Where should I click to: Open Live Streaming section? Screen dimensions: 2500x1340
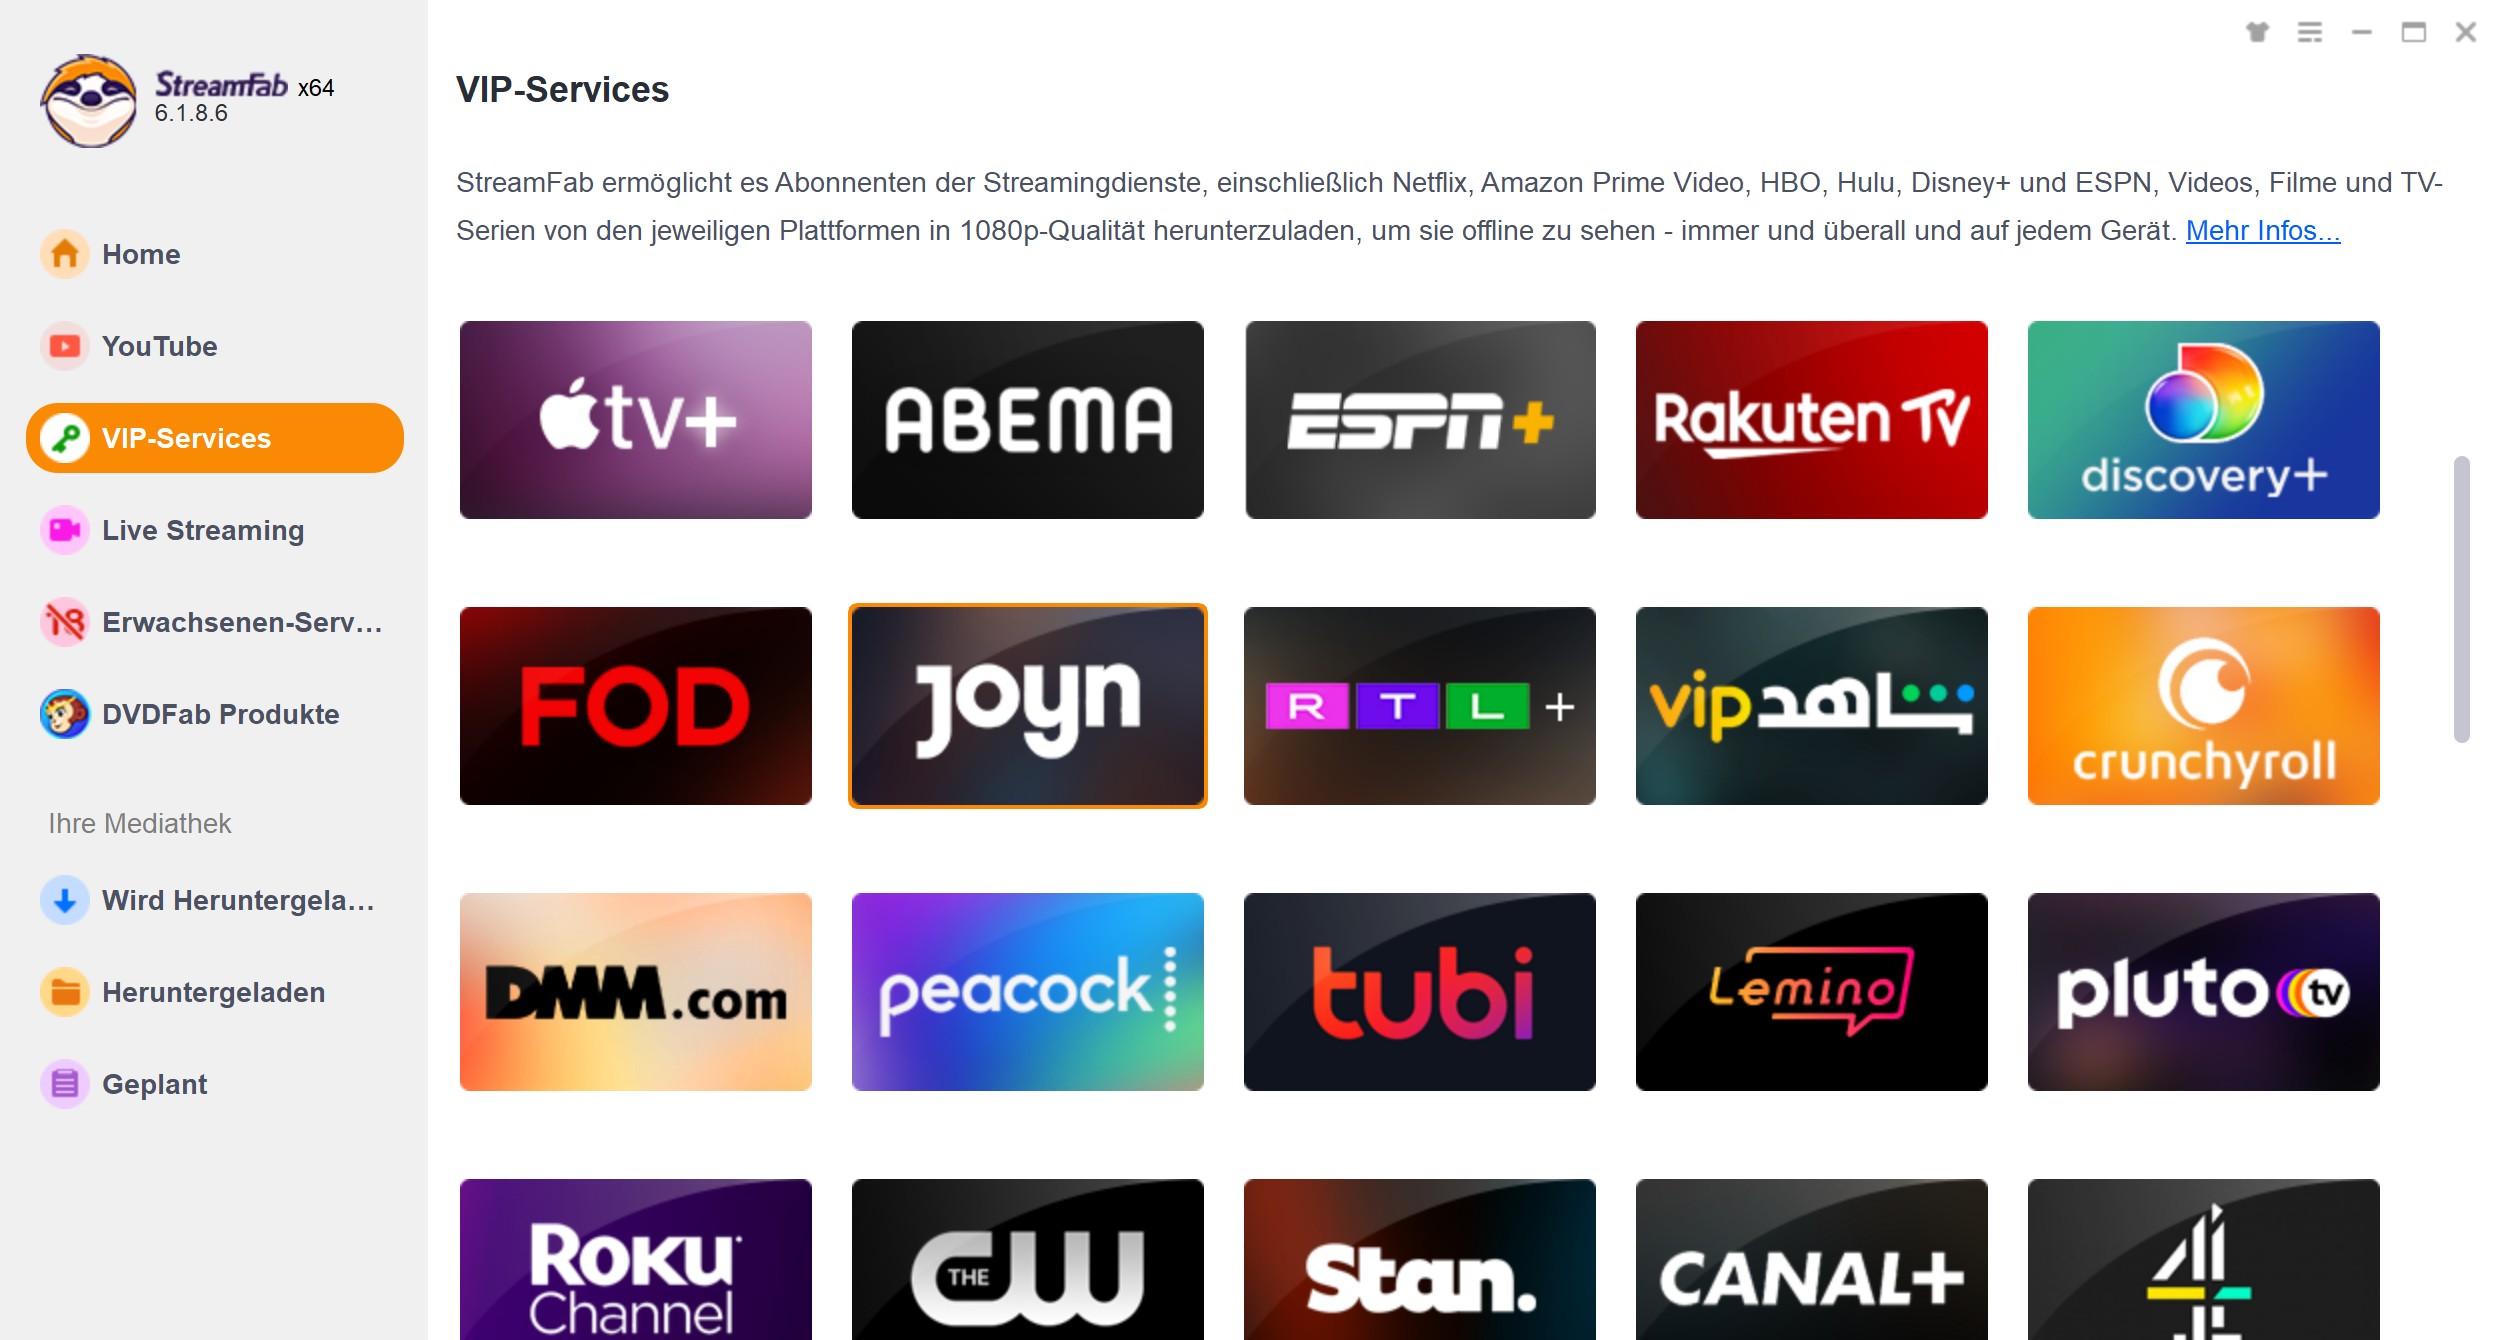click(203, 529)
